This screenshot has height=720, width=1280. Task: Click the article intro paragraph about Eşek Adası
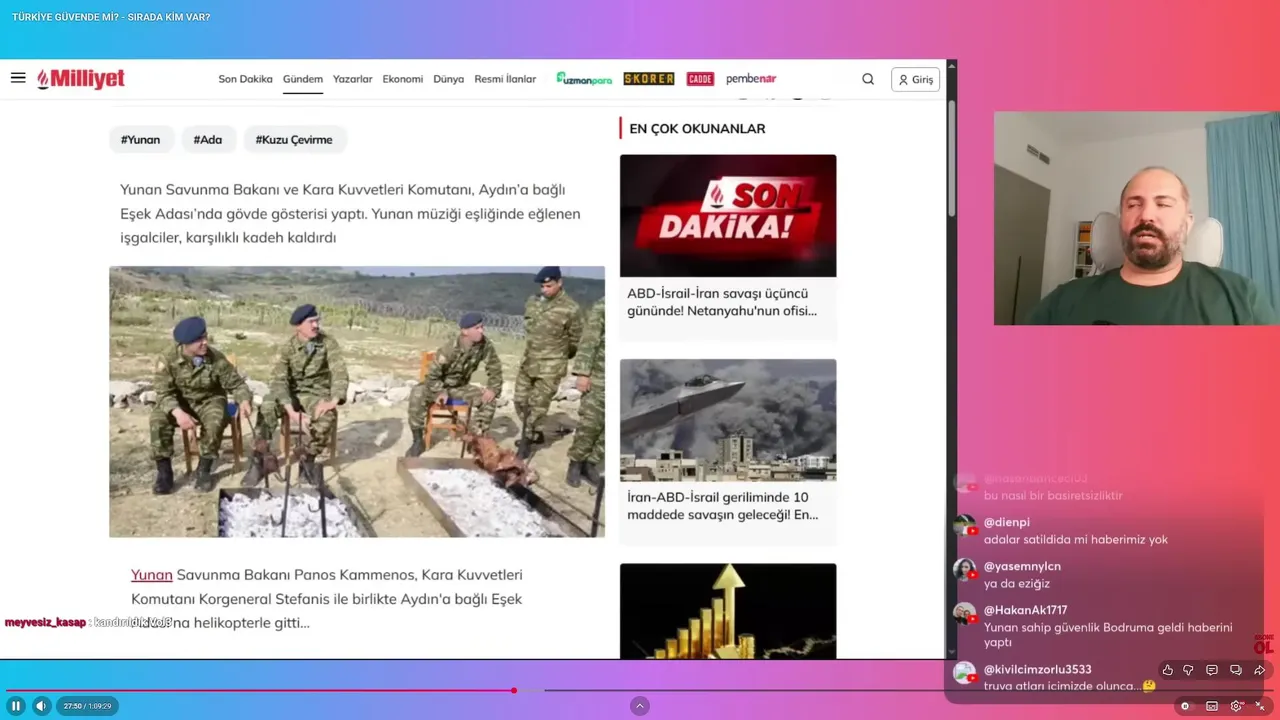350,213
